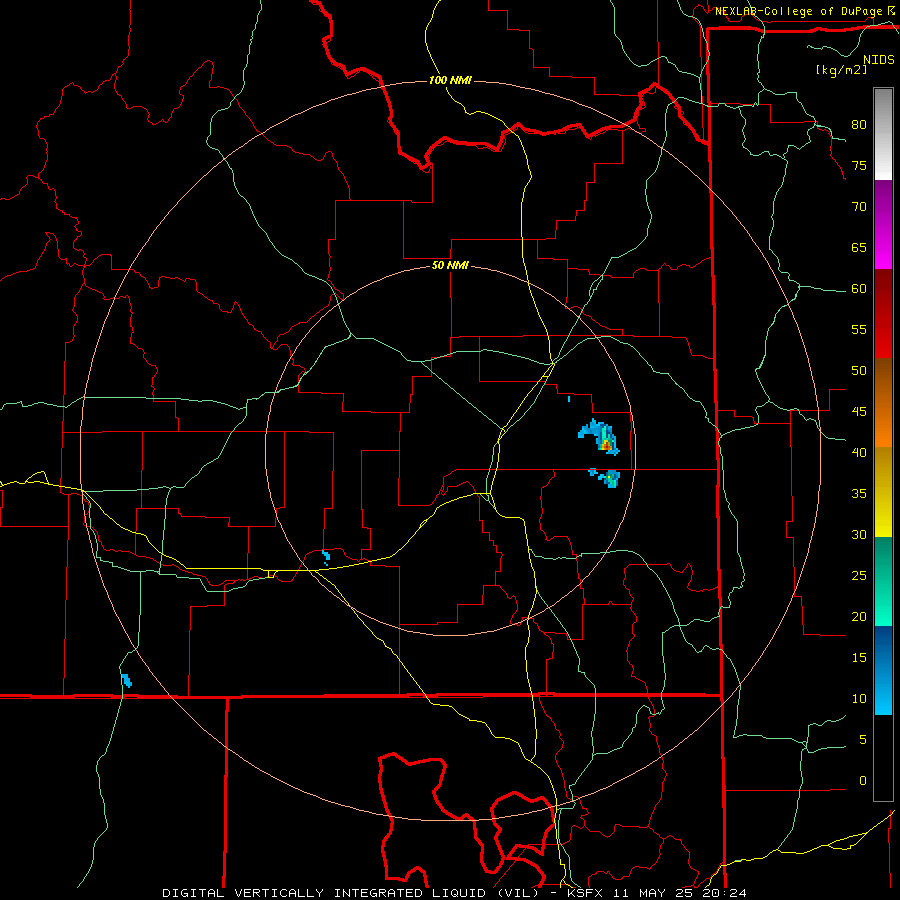Image resolution: width=900 pixels, height=900 pixels.
Task: Click the NIDS label near the legend
Action: (878, 60)
